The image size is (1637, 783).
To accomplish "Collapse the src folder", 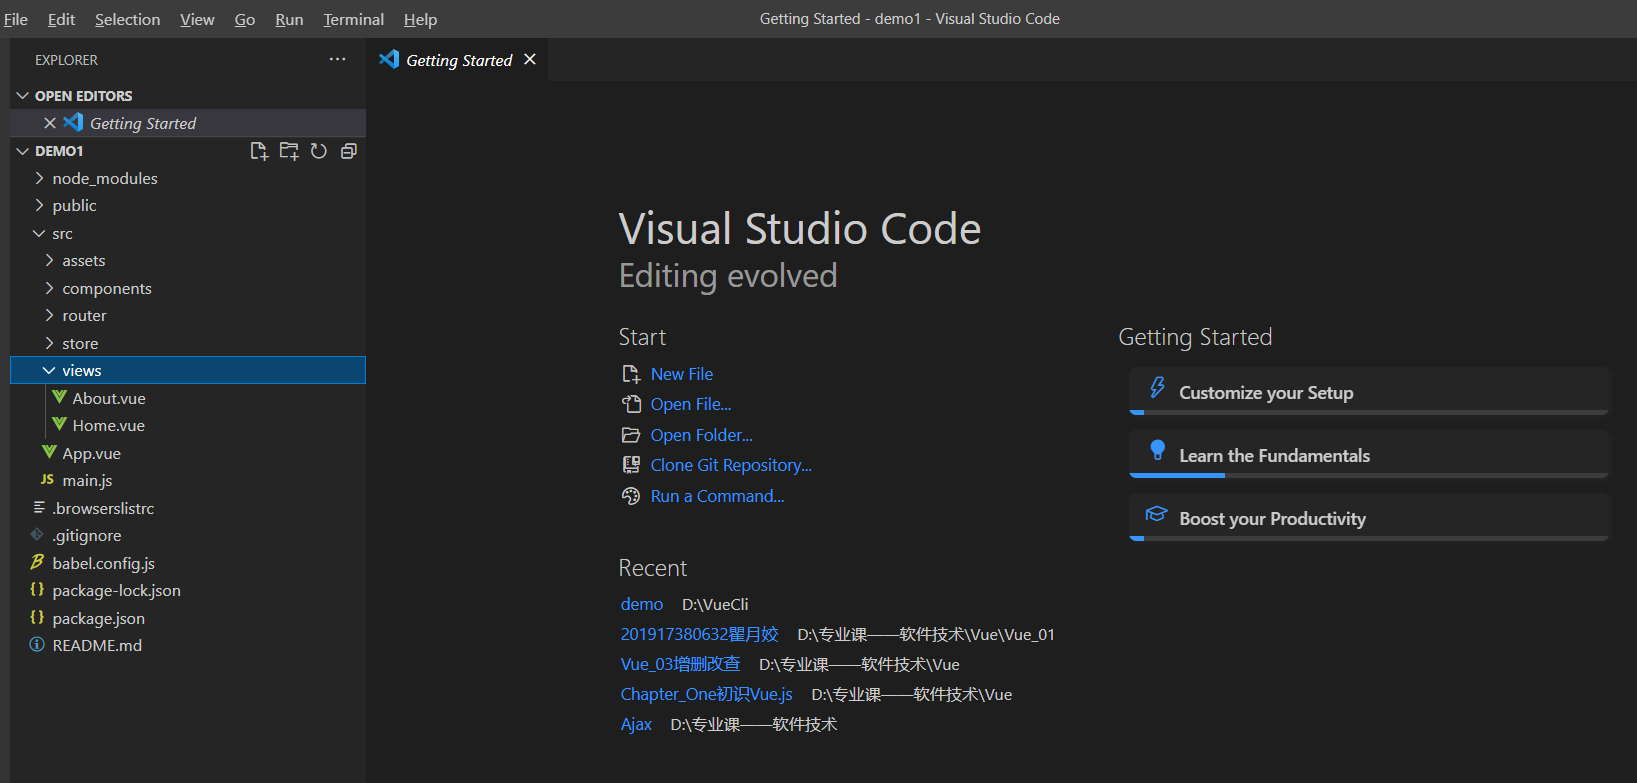I will (39, 233).
